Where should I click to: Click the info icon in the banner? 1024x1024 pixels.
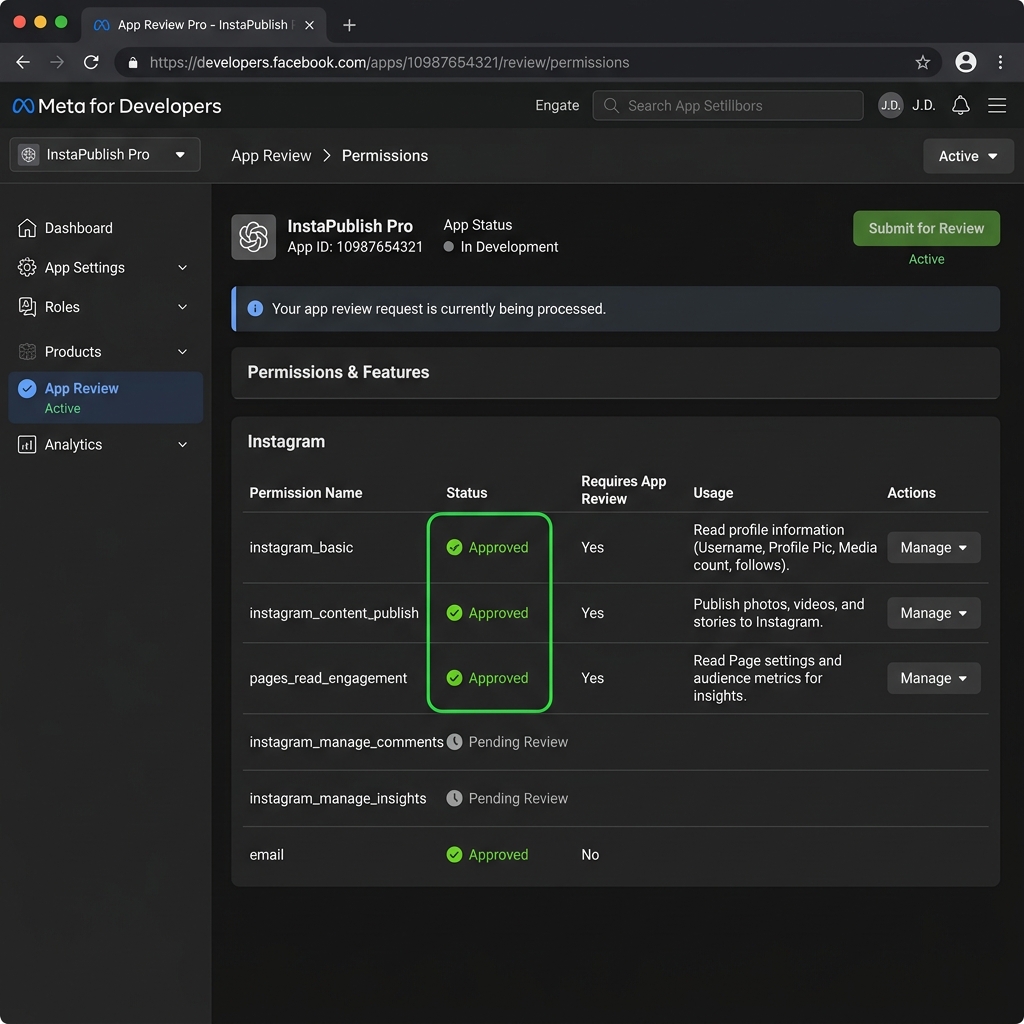coord(255,309)
